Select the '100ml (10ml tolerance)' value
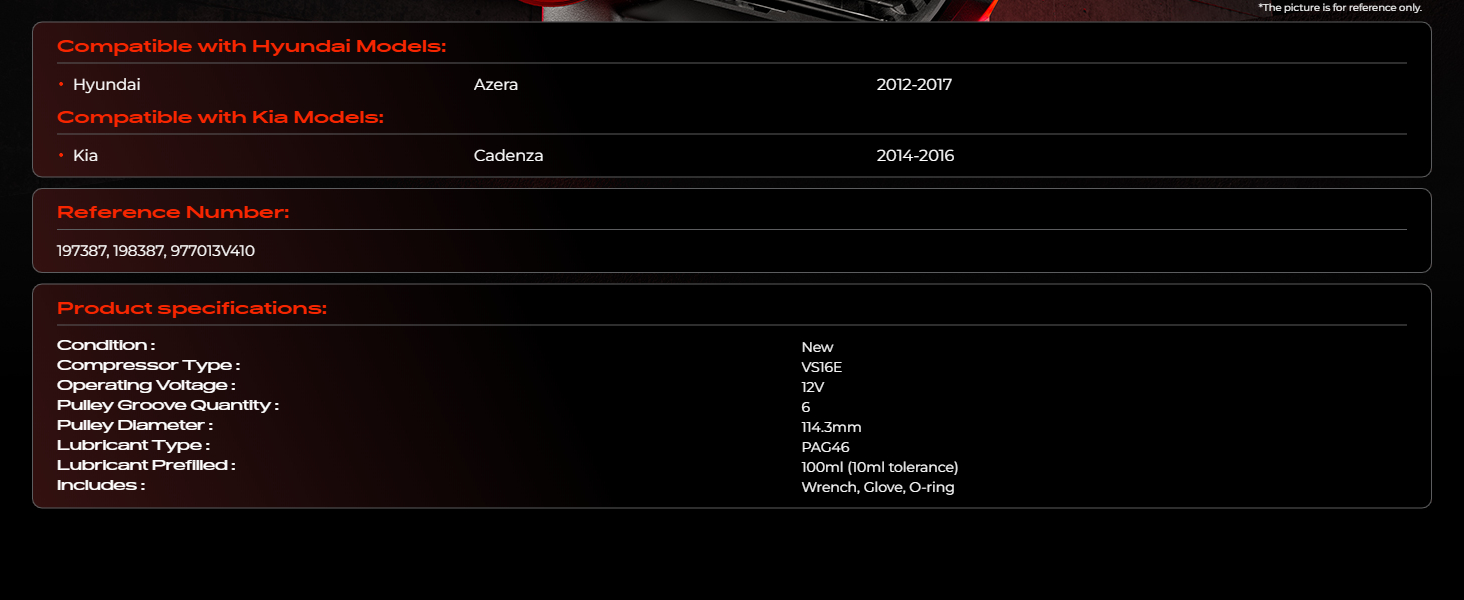This screenshot has height=600, width=1464. coord(880,467)
